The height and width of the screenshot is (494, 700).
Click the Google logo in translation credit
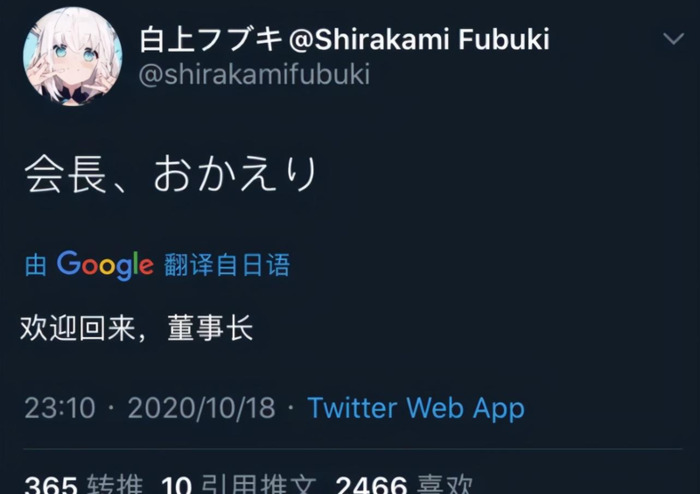pyautogui.click(x=104, y=264)
